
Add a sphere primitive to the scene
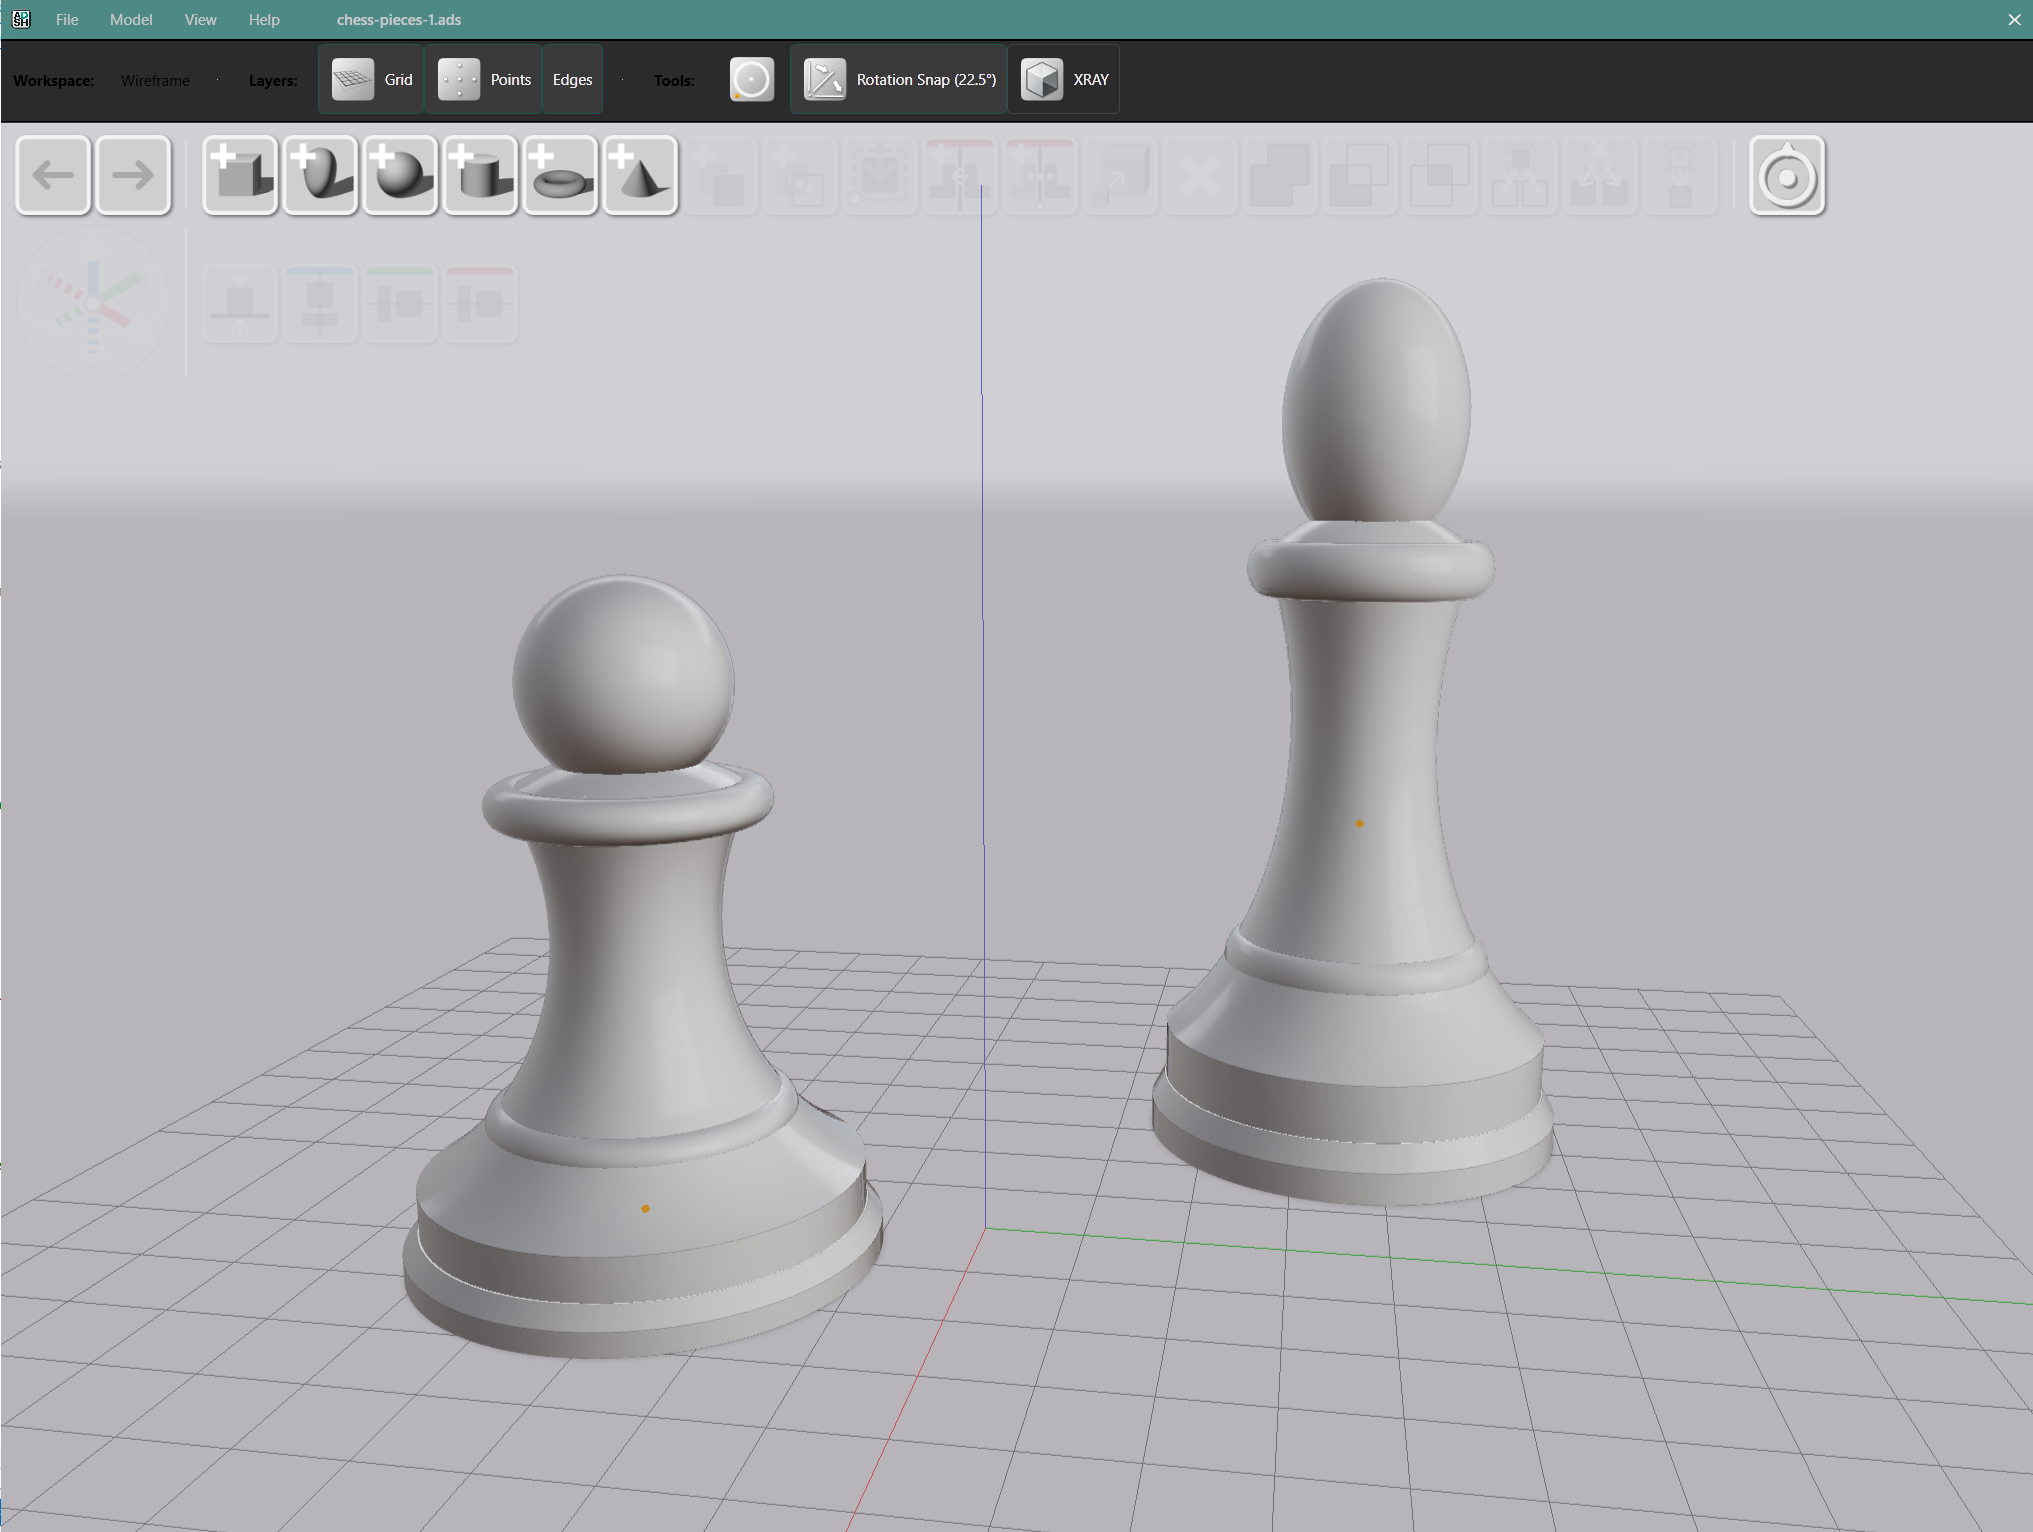click(x=399, y=175)
